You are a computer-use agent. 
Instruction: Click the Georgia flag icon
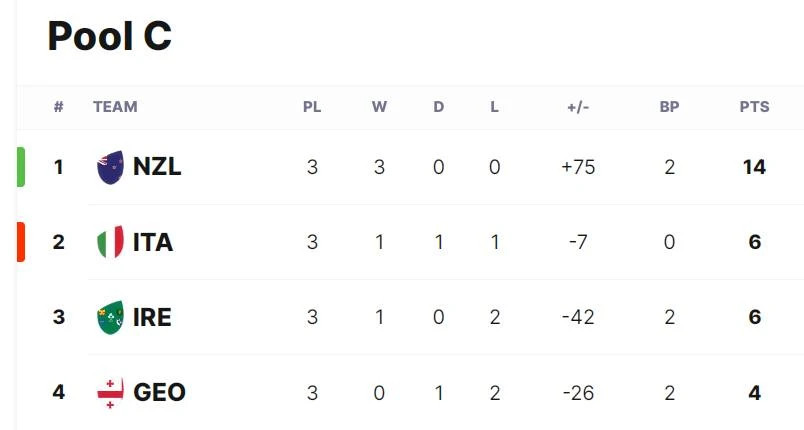click(110, 393)
